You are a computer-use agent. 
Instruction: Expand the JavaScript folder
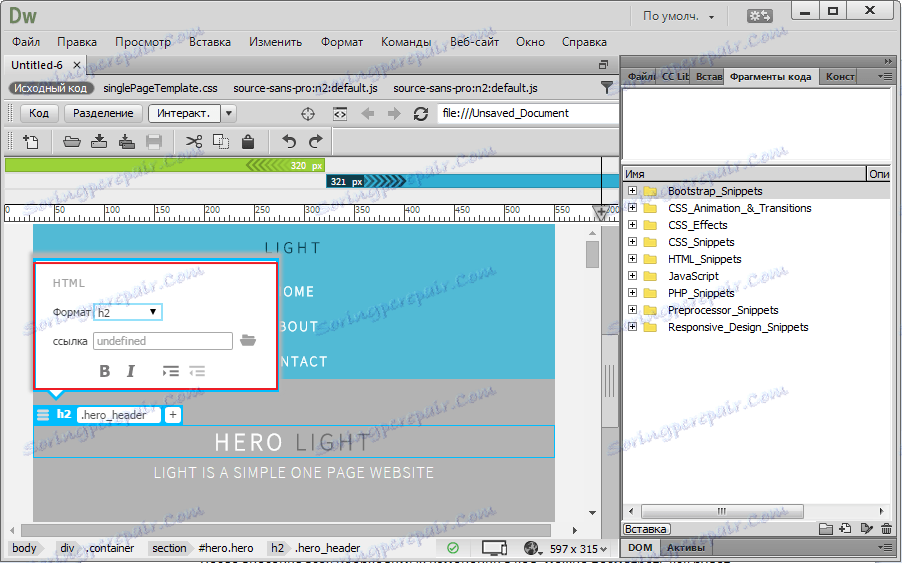(x=632, y=275)
